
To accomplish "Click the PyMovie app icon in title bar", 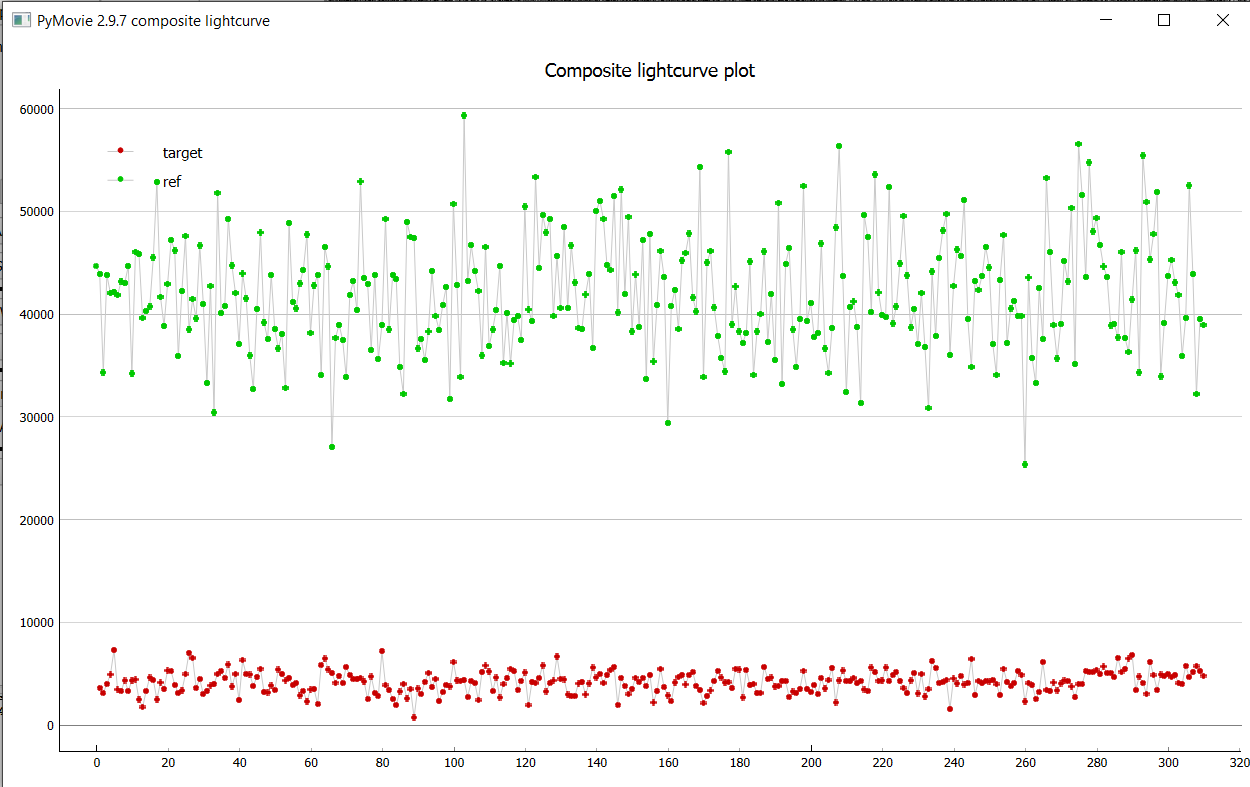I will (21, 20).
